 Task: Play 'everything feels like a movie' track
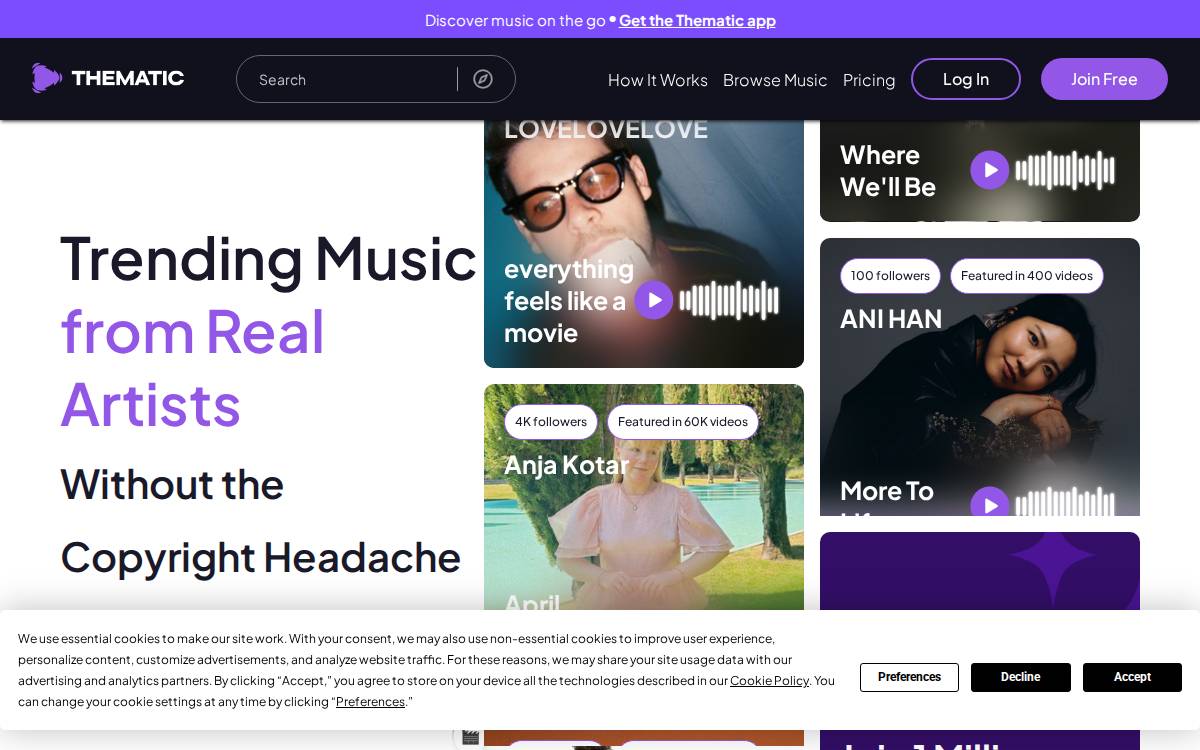pyautogui.click(x=654, y=300)
